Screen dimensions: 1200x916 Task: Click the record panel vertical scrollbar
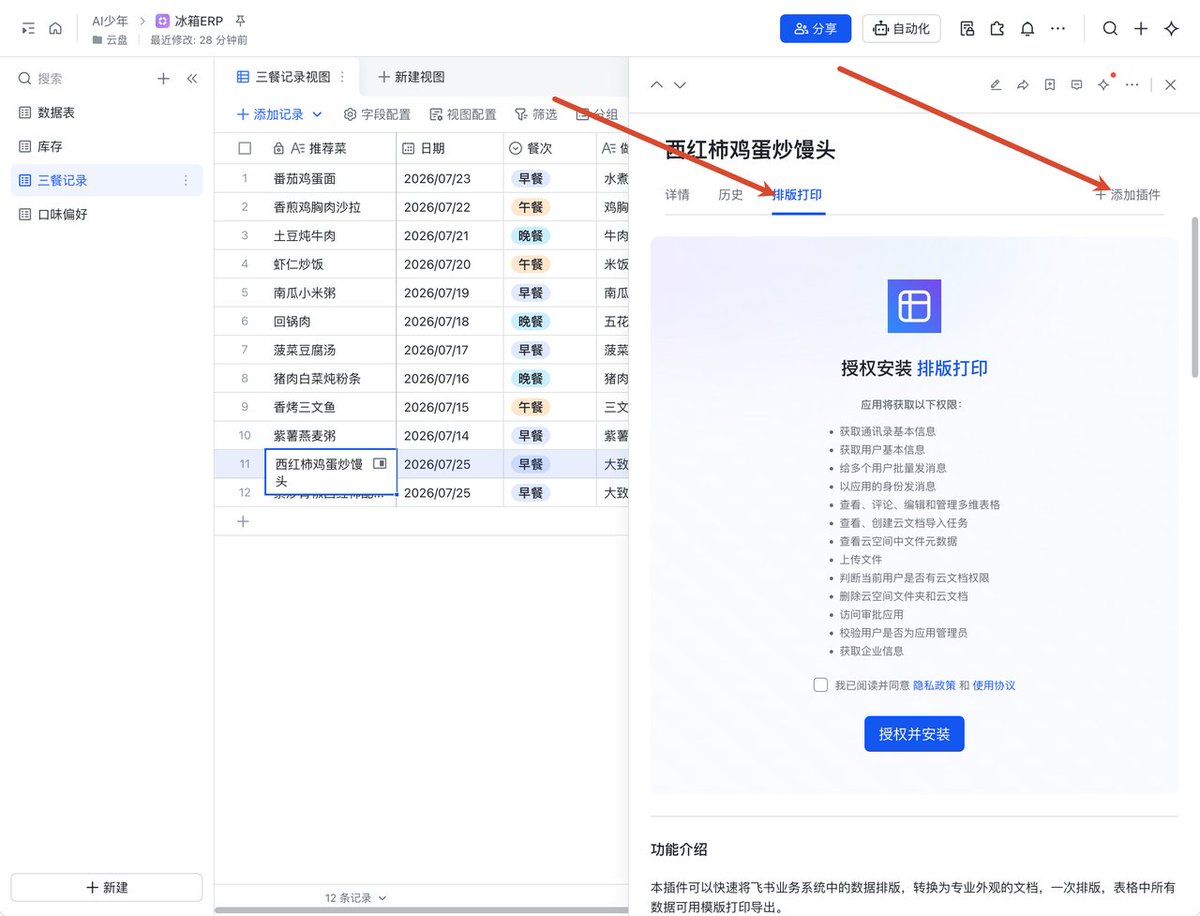1192,297
